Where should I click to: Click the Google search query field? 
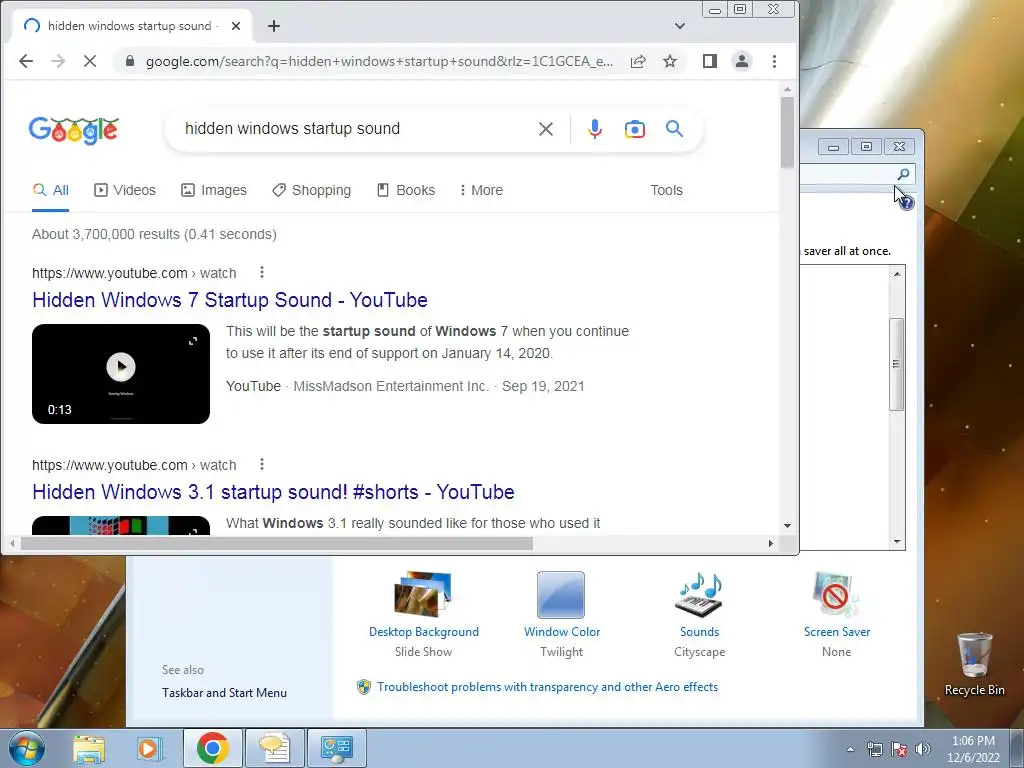(x=353, y=129)
